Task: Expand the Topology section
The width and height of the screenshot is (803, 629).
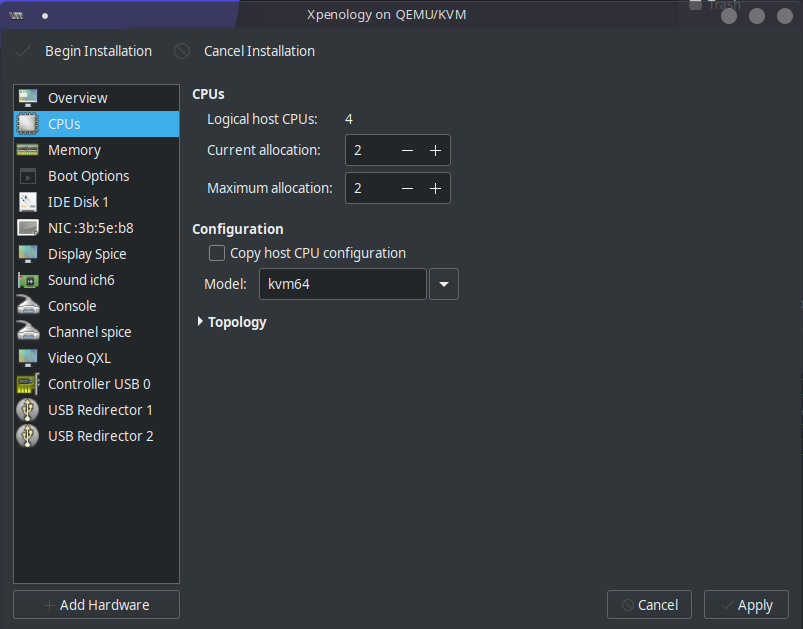Action: [200, 322]
